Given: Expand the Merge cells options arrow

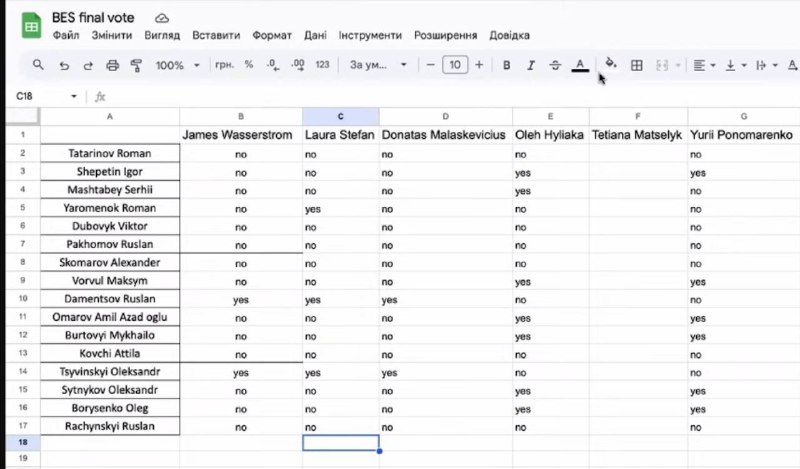Looking at the screenshot, I should pos(678,65).
